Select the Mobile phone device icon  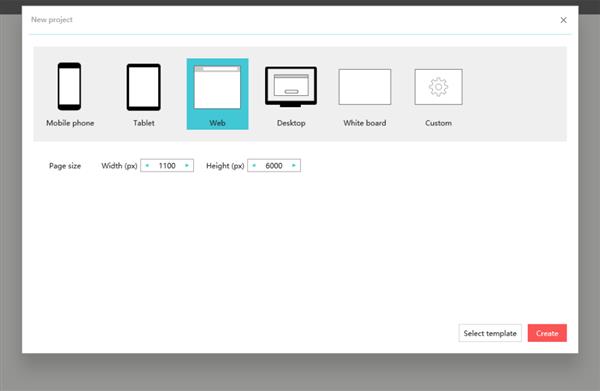[69, 86]
